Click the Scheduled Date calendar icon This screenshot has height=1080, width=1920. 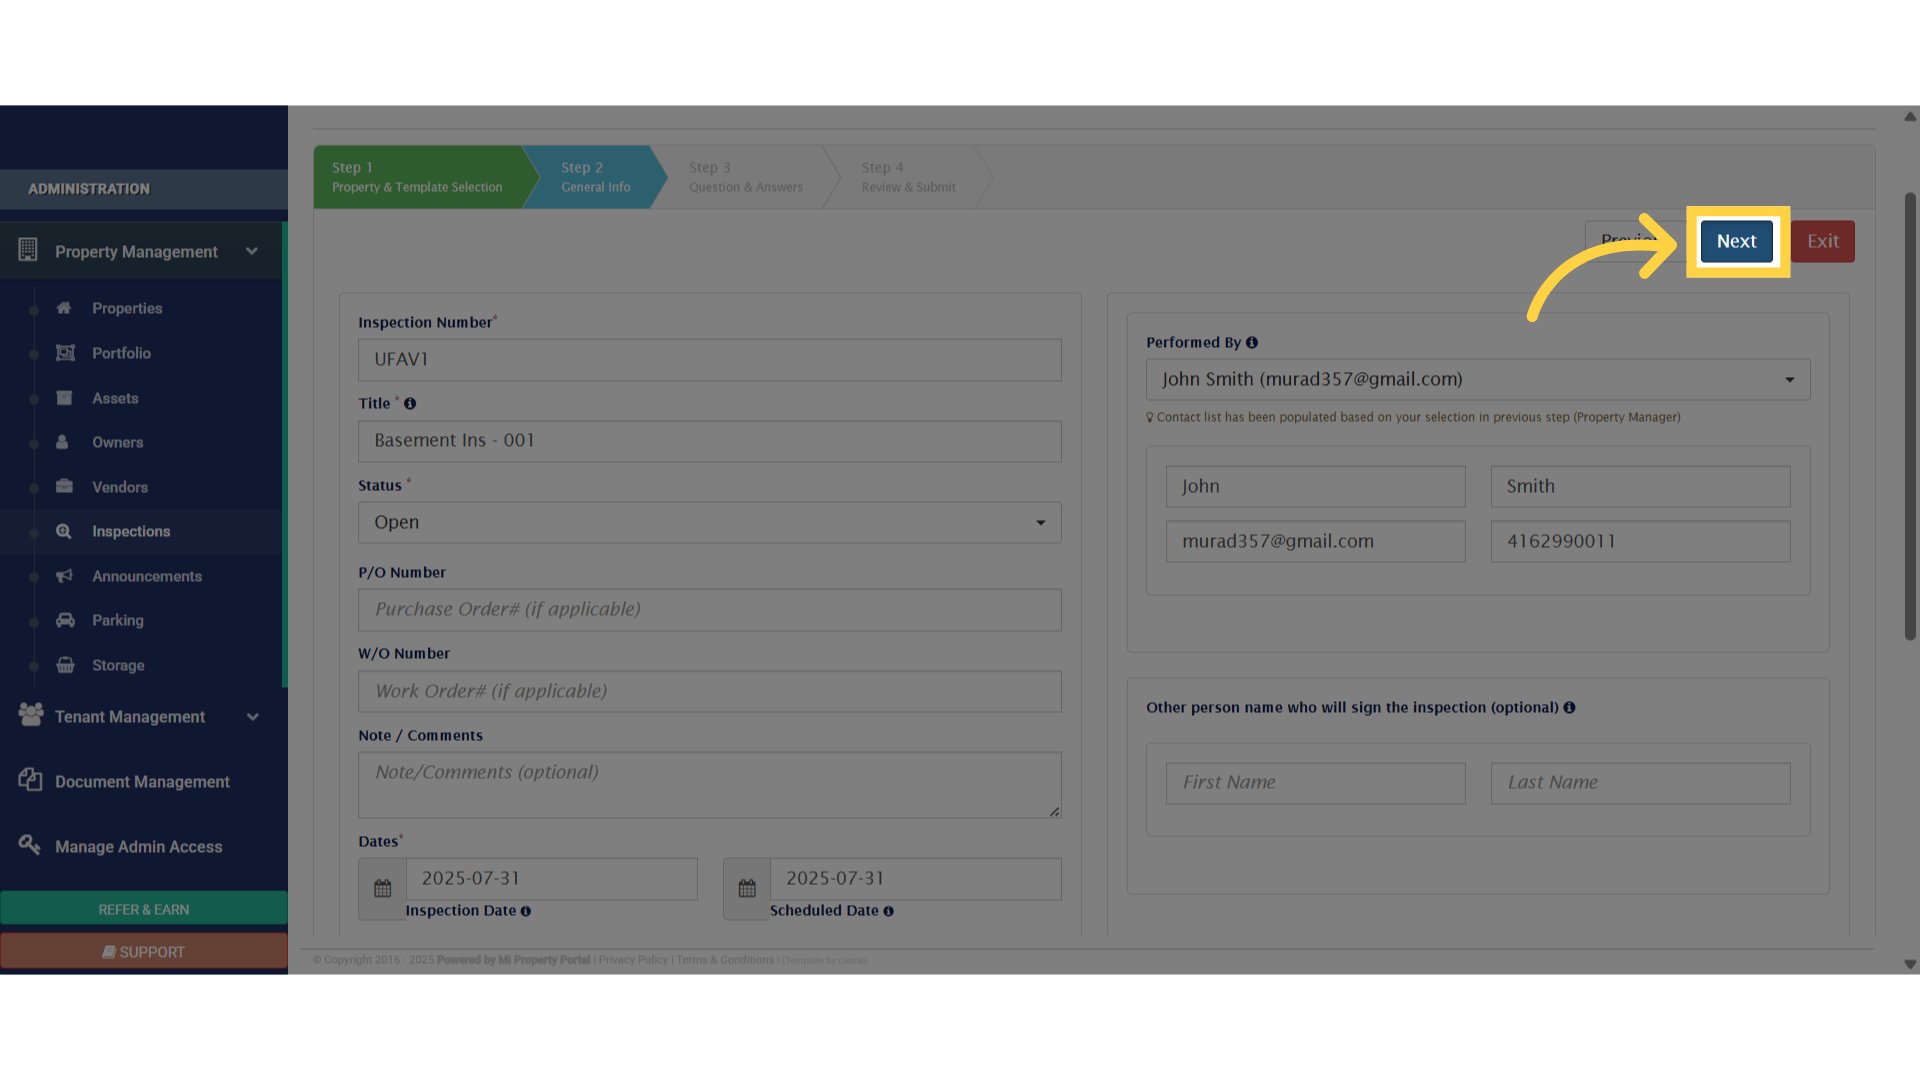click(747, 888)
